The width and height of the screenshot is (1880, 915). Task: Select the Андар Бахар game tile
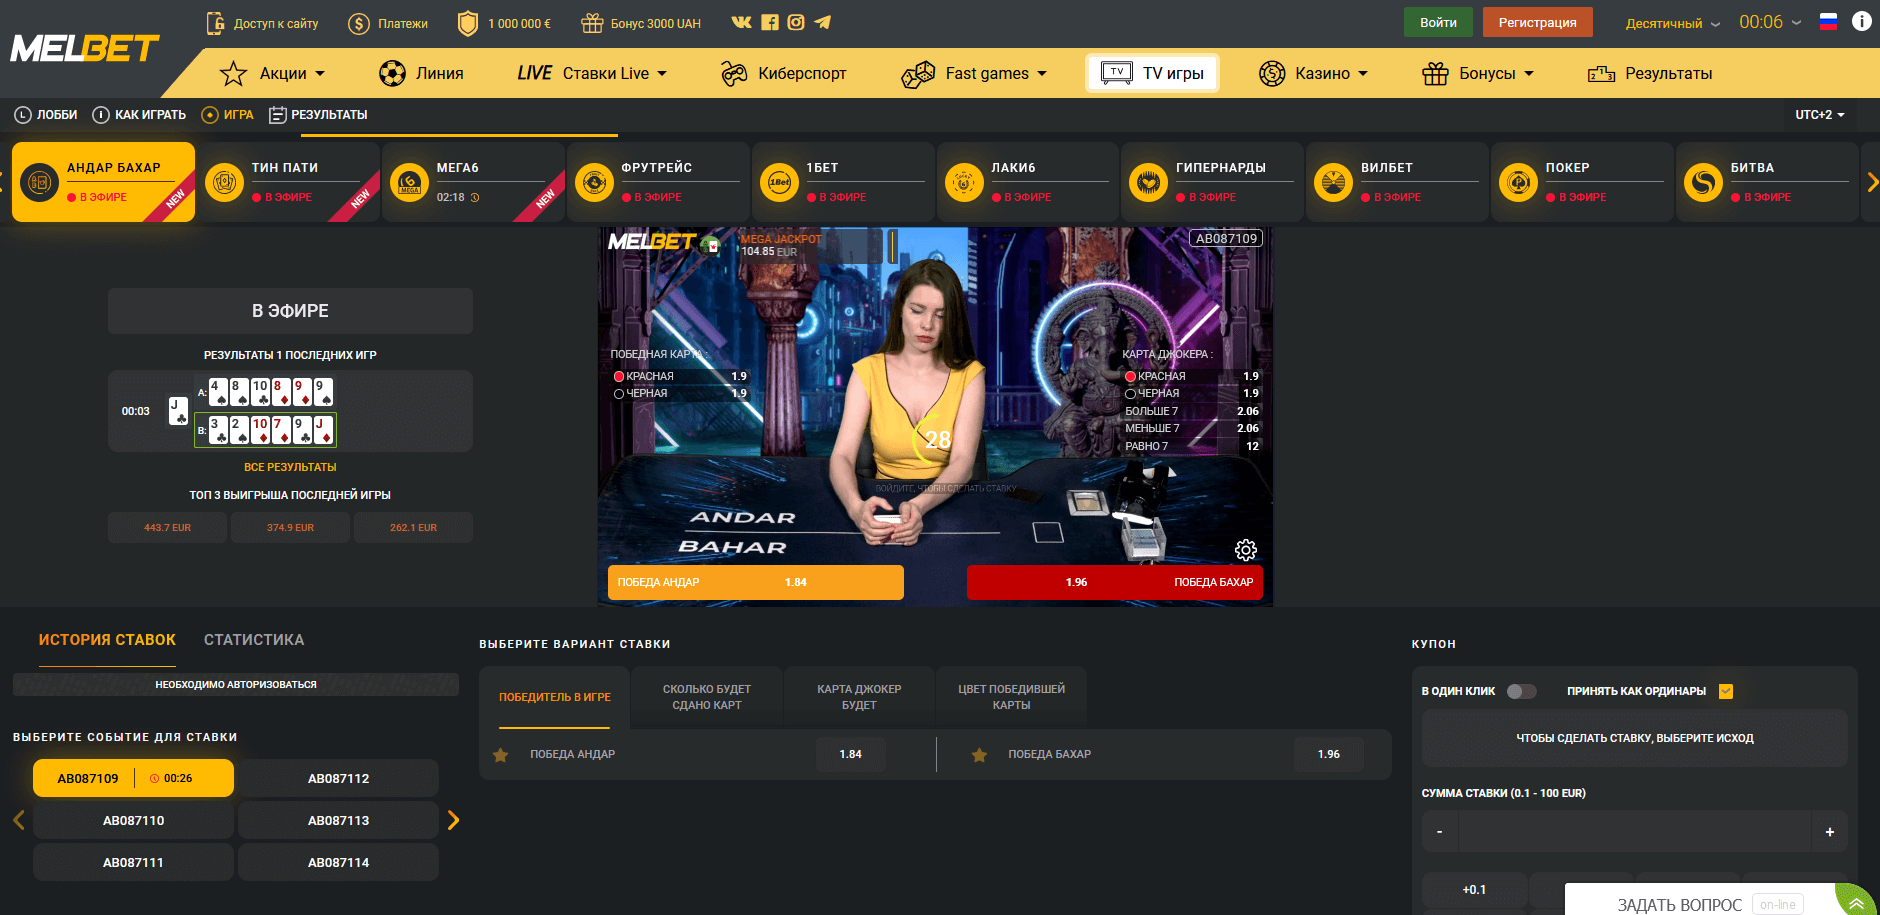tap(103, 182)
